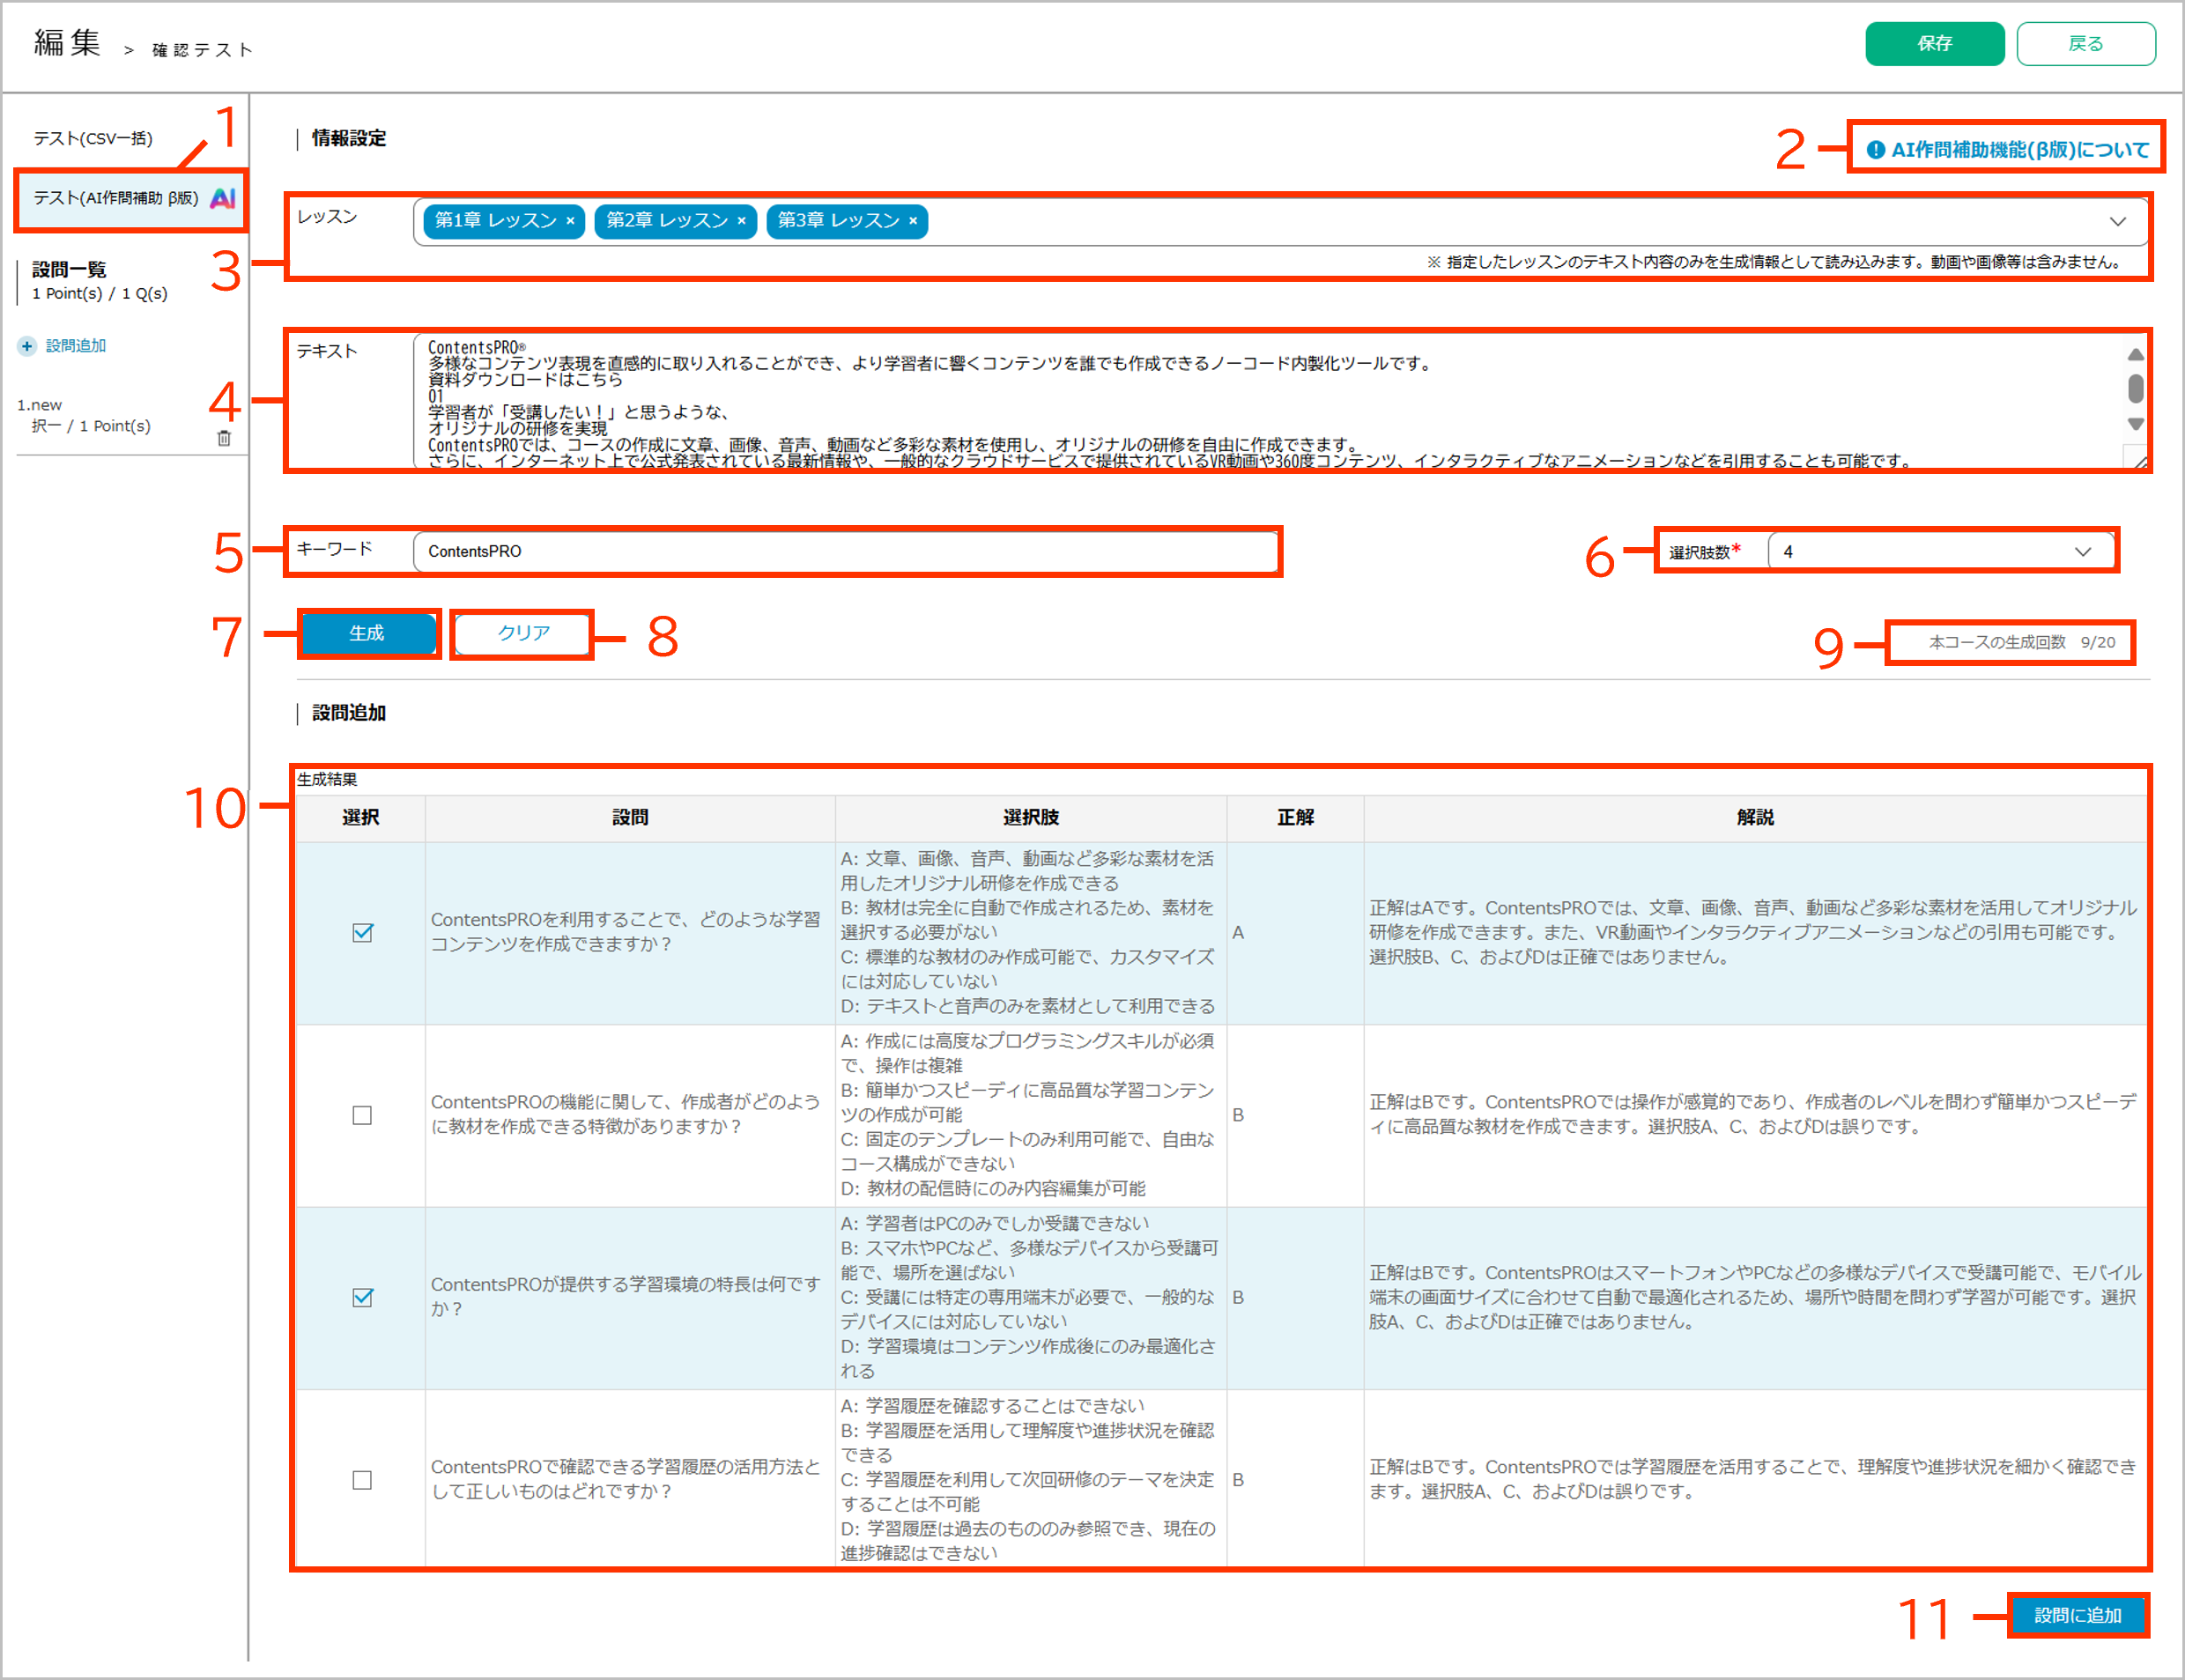The width and height of the screenshot is (2185, 1680).
Task: Click the AI icon beside テスト(AI作問補助 β版)
Action: (x=223, y=198)
